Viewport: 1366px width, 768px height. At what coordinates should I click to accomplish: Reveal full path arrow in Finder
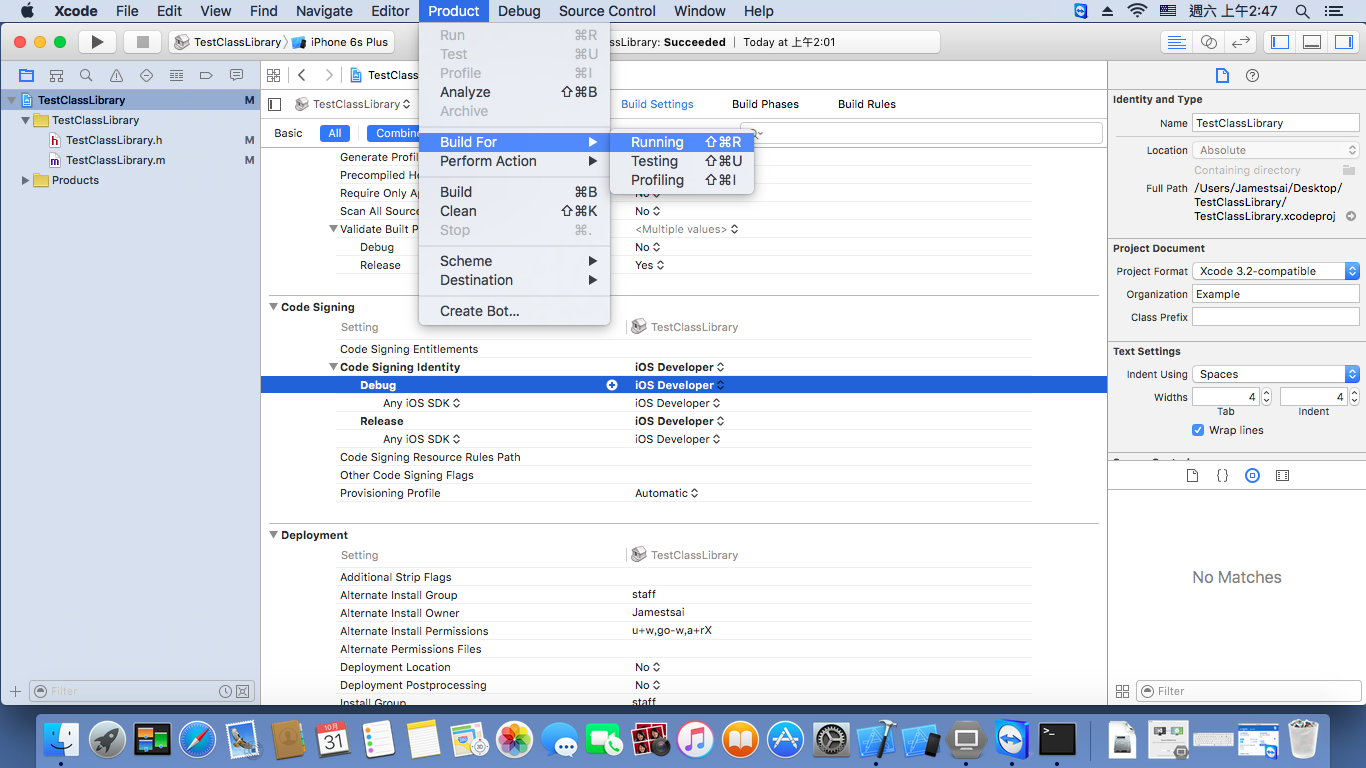tap(1351, 216)
